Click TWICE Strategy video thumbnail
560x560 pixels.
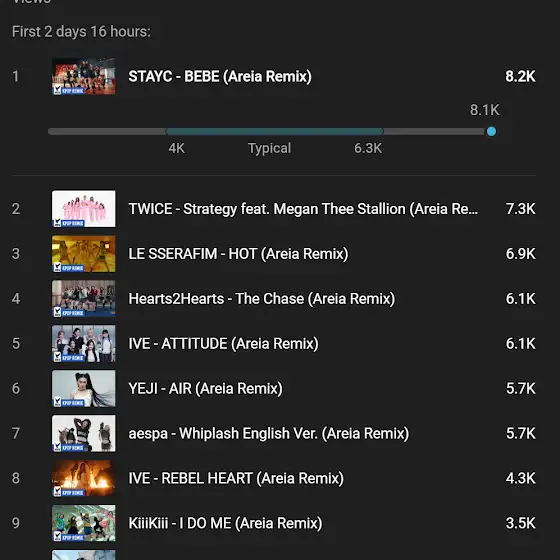(84, 209)
